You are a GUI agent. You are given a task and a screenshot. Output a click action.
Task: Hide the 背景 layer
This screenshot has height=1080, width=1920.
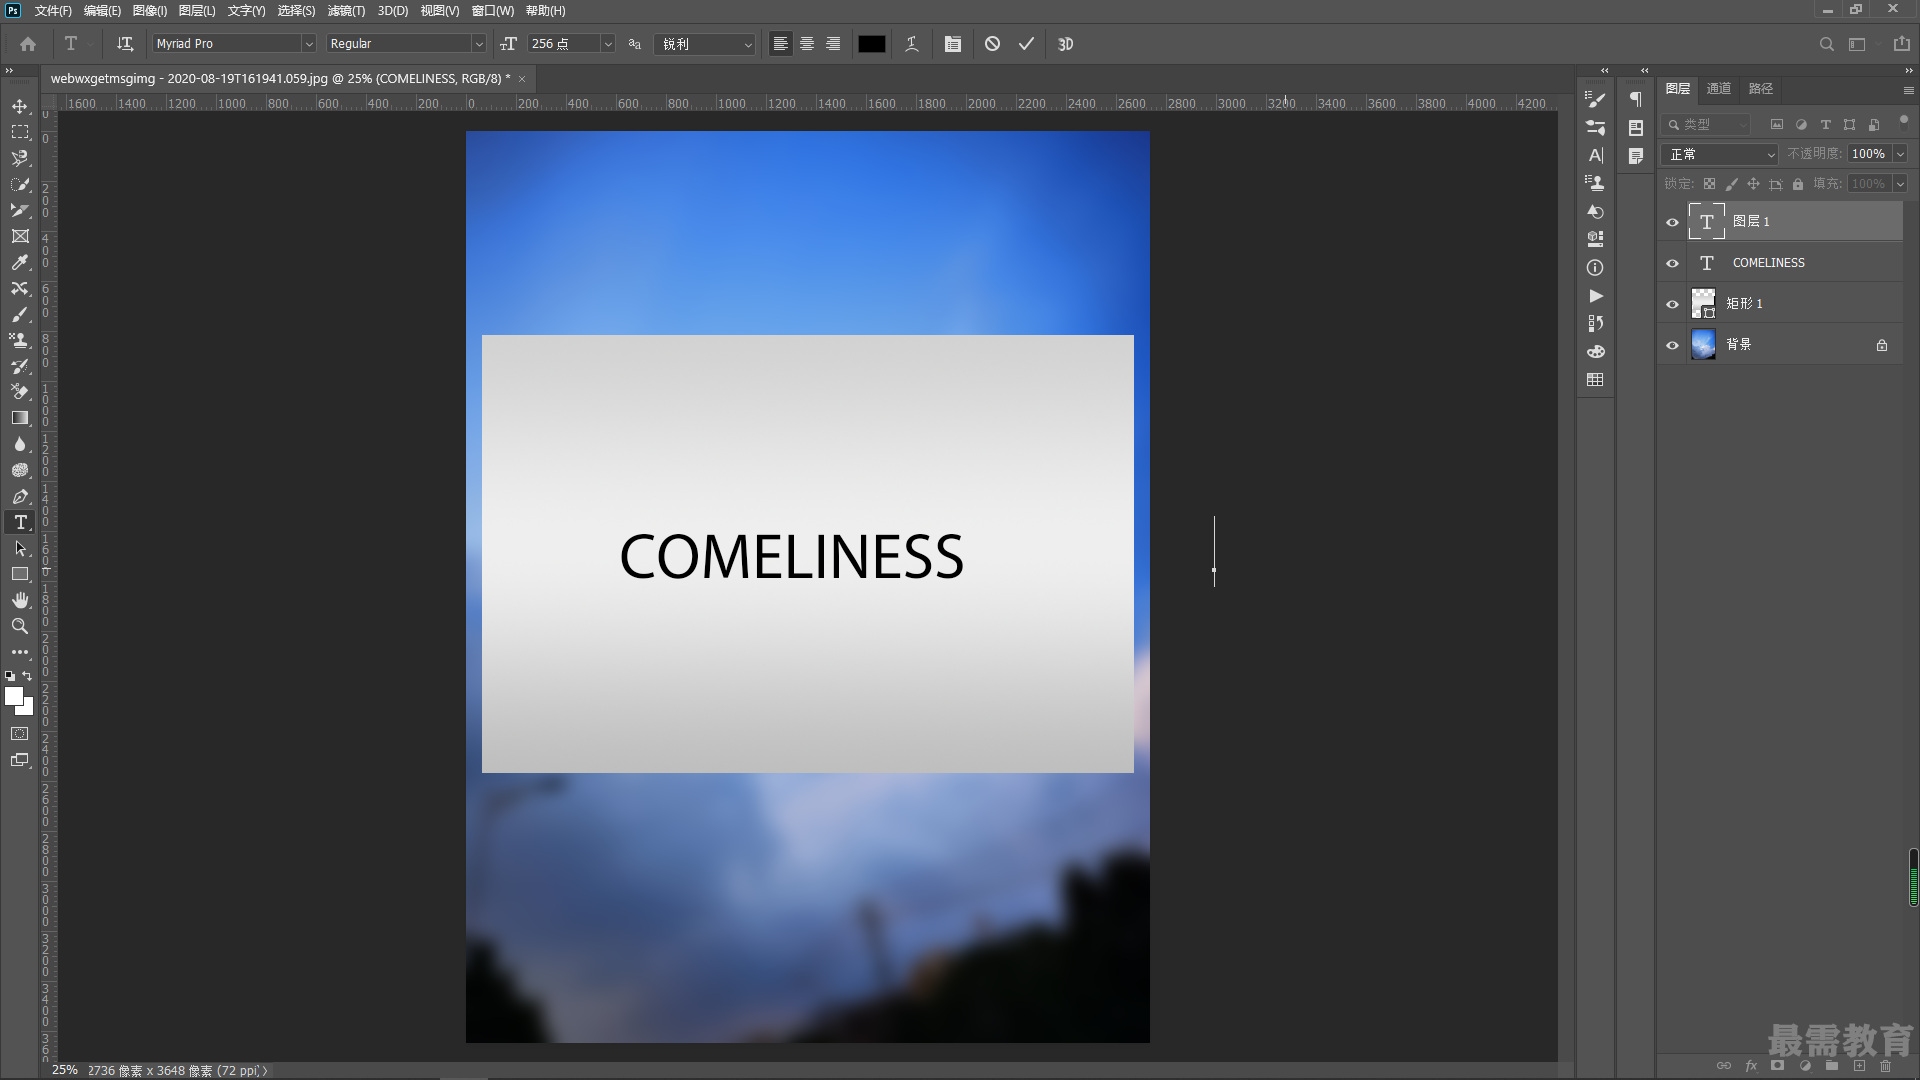click(1672, 345)
